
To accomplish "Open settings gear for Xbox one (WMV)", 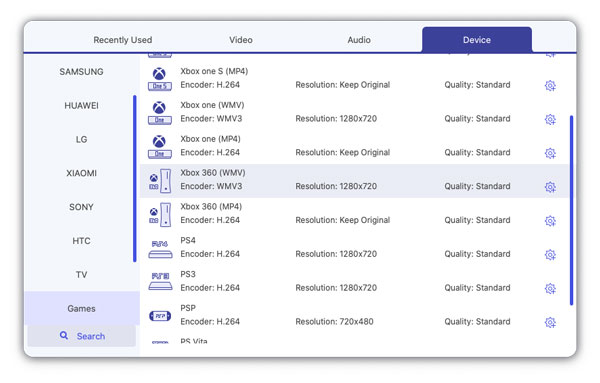I will 550,119.
